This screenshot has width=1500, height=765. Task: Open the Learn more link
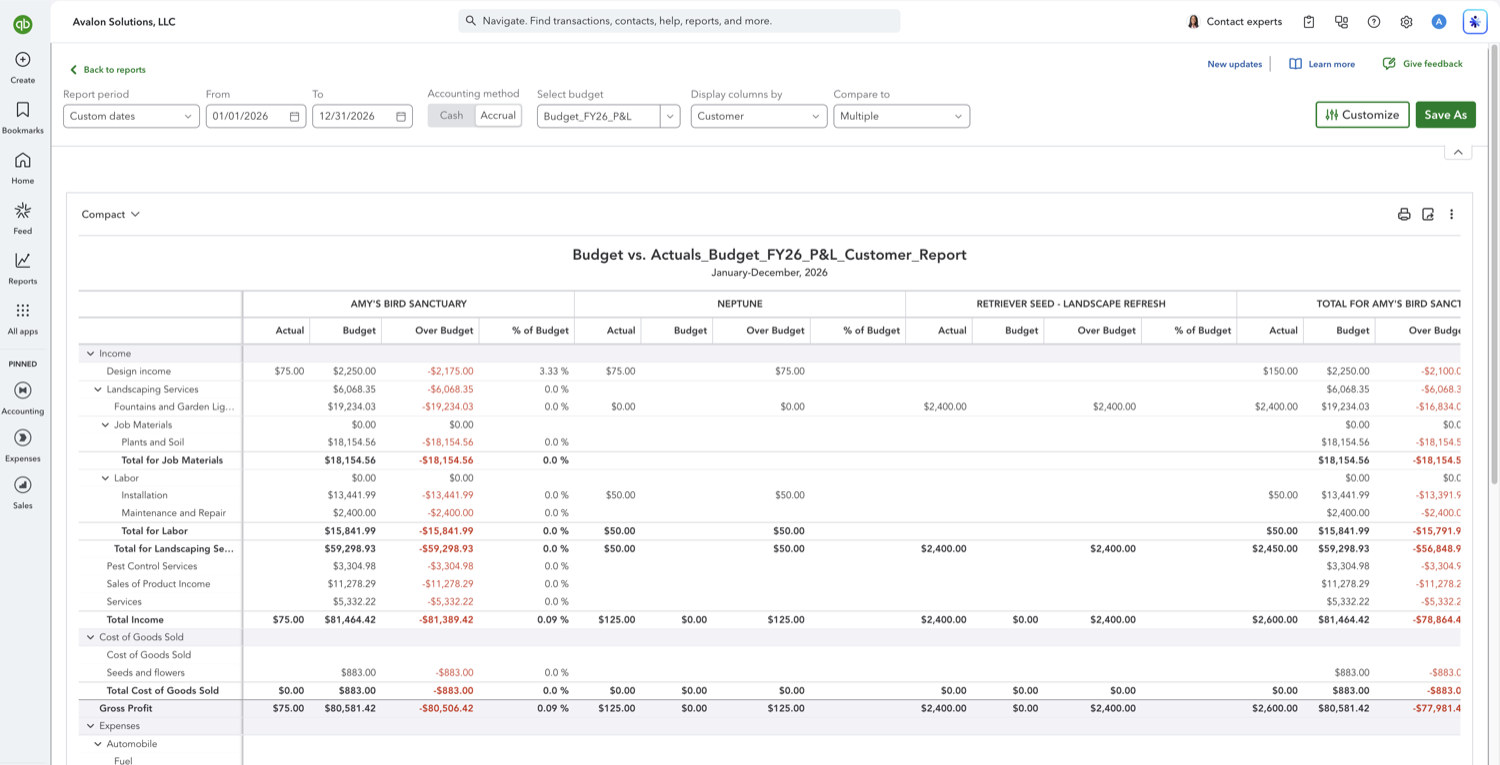click(1322, 64)
